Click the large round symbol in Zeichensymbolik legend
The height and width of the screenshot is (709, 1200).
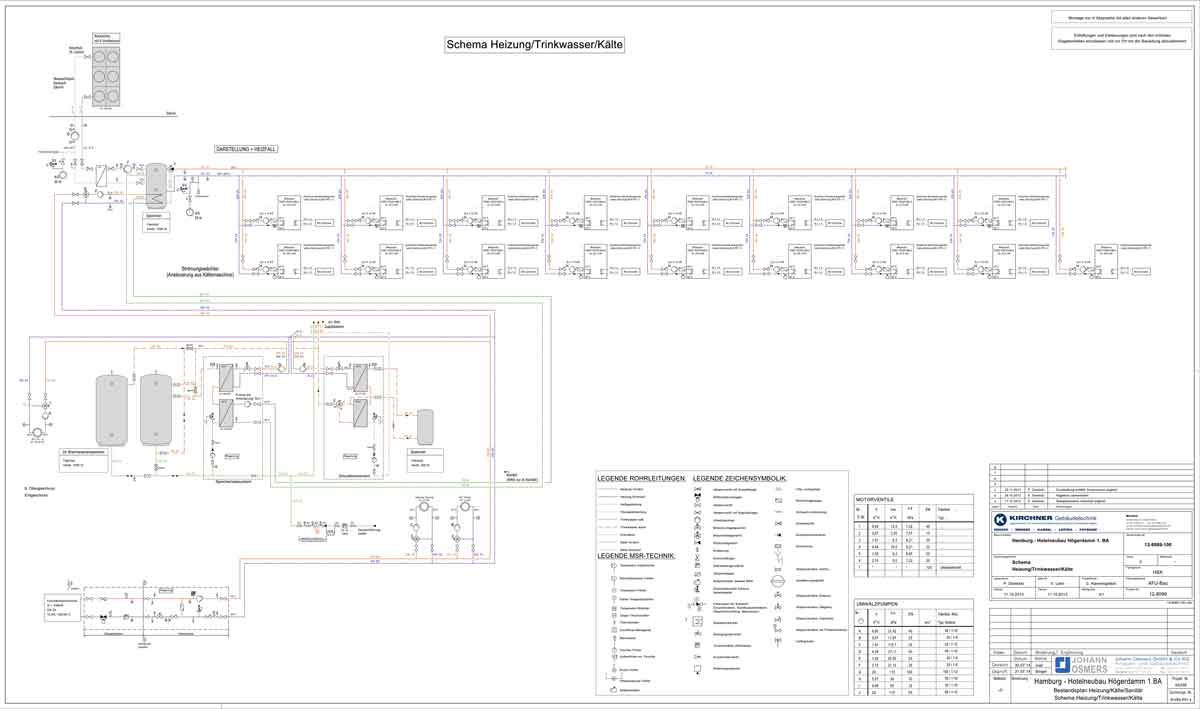coord(777,581)
